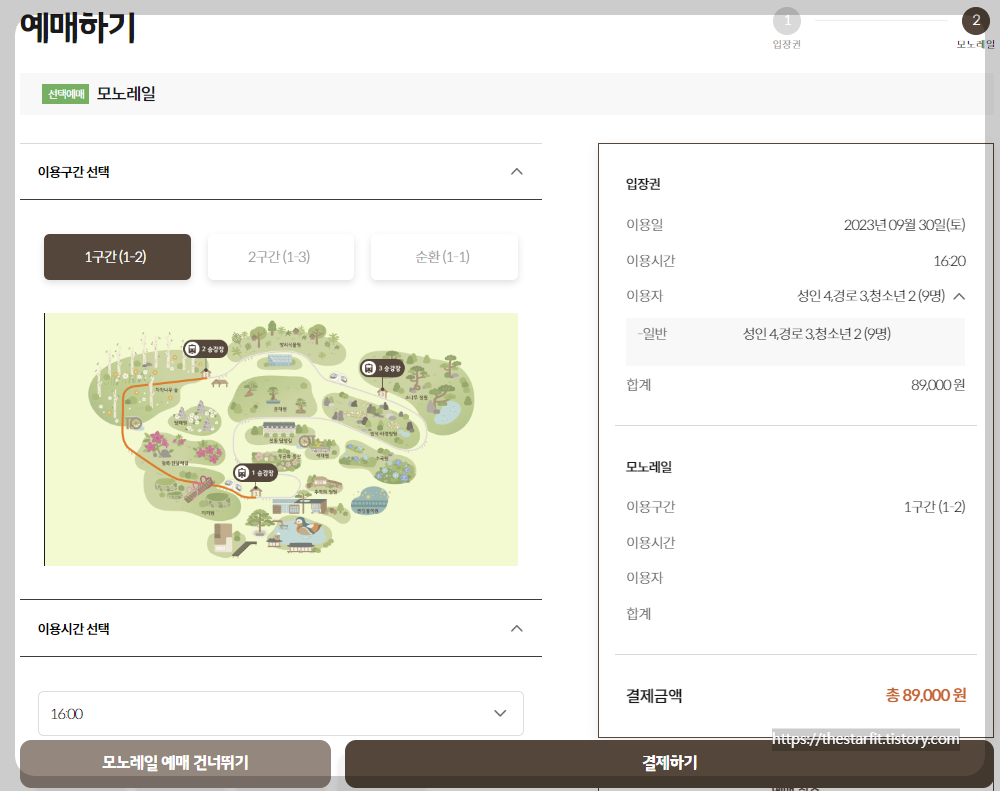Select the 순환 (1-1) route option
Screen dimensions: 1000x791
444,256
